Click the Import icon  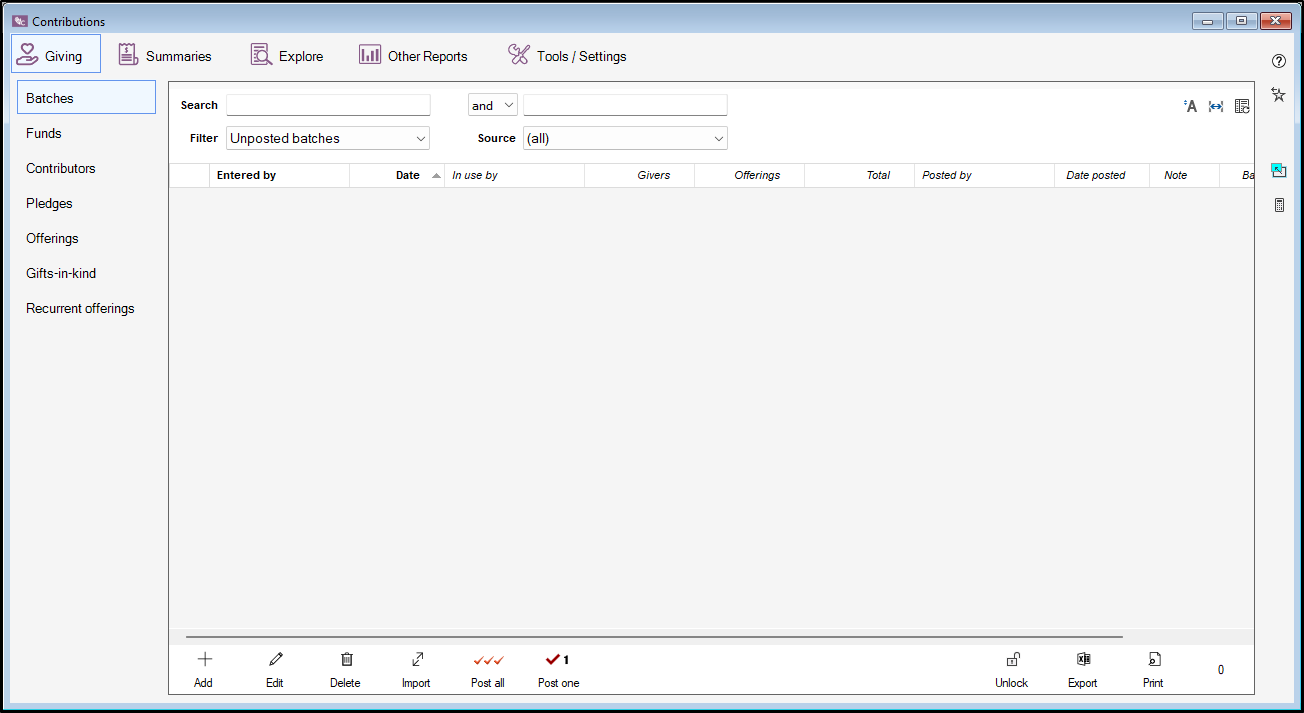coord(417,660)
